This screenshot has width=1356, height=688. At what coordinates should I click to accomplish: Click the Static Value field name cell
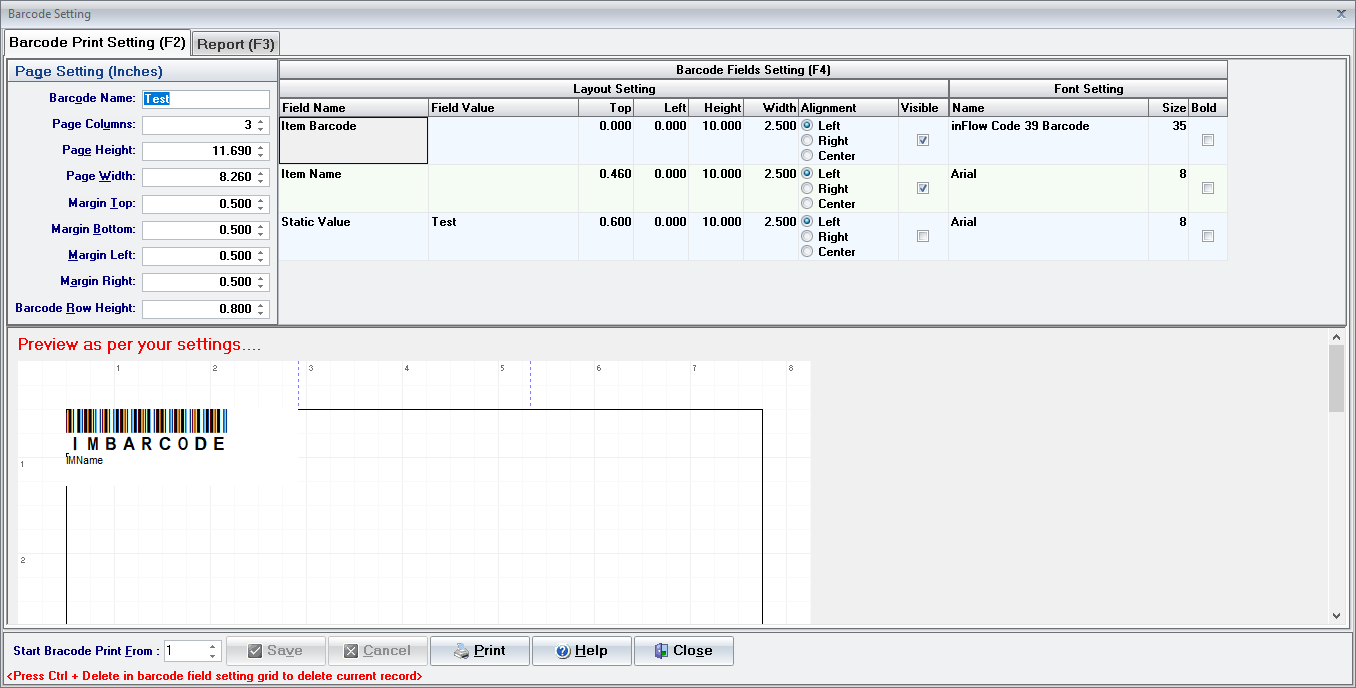pyautogui.click(x=353, y=237)
